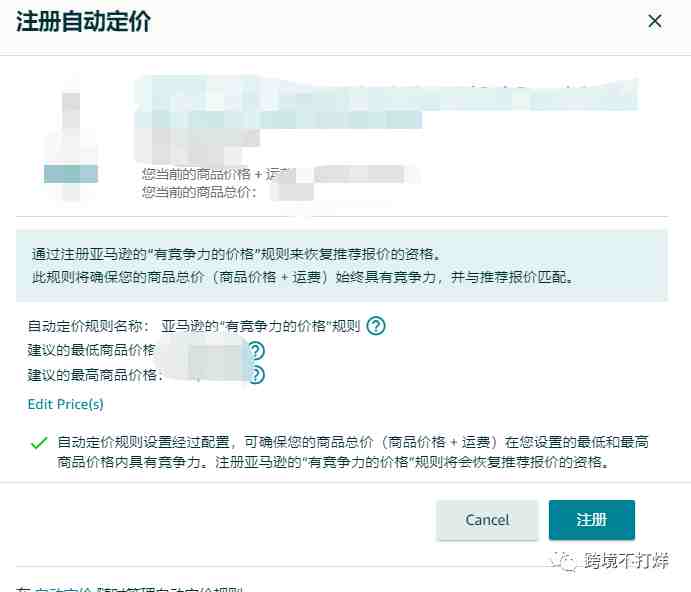This screenshot has width=691, height=592.
Task: Click the 建议的最低商品价格 label
Action: coord(91,350)
